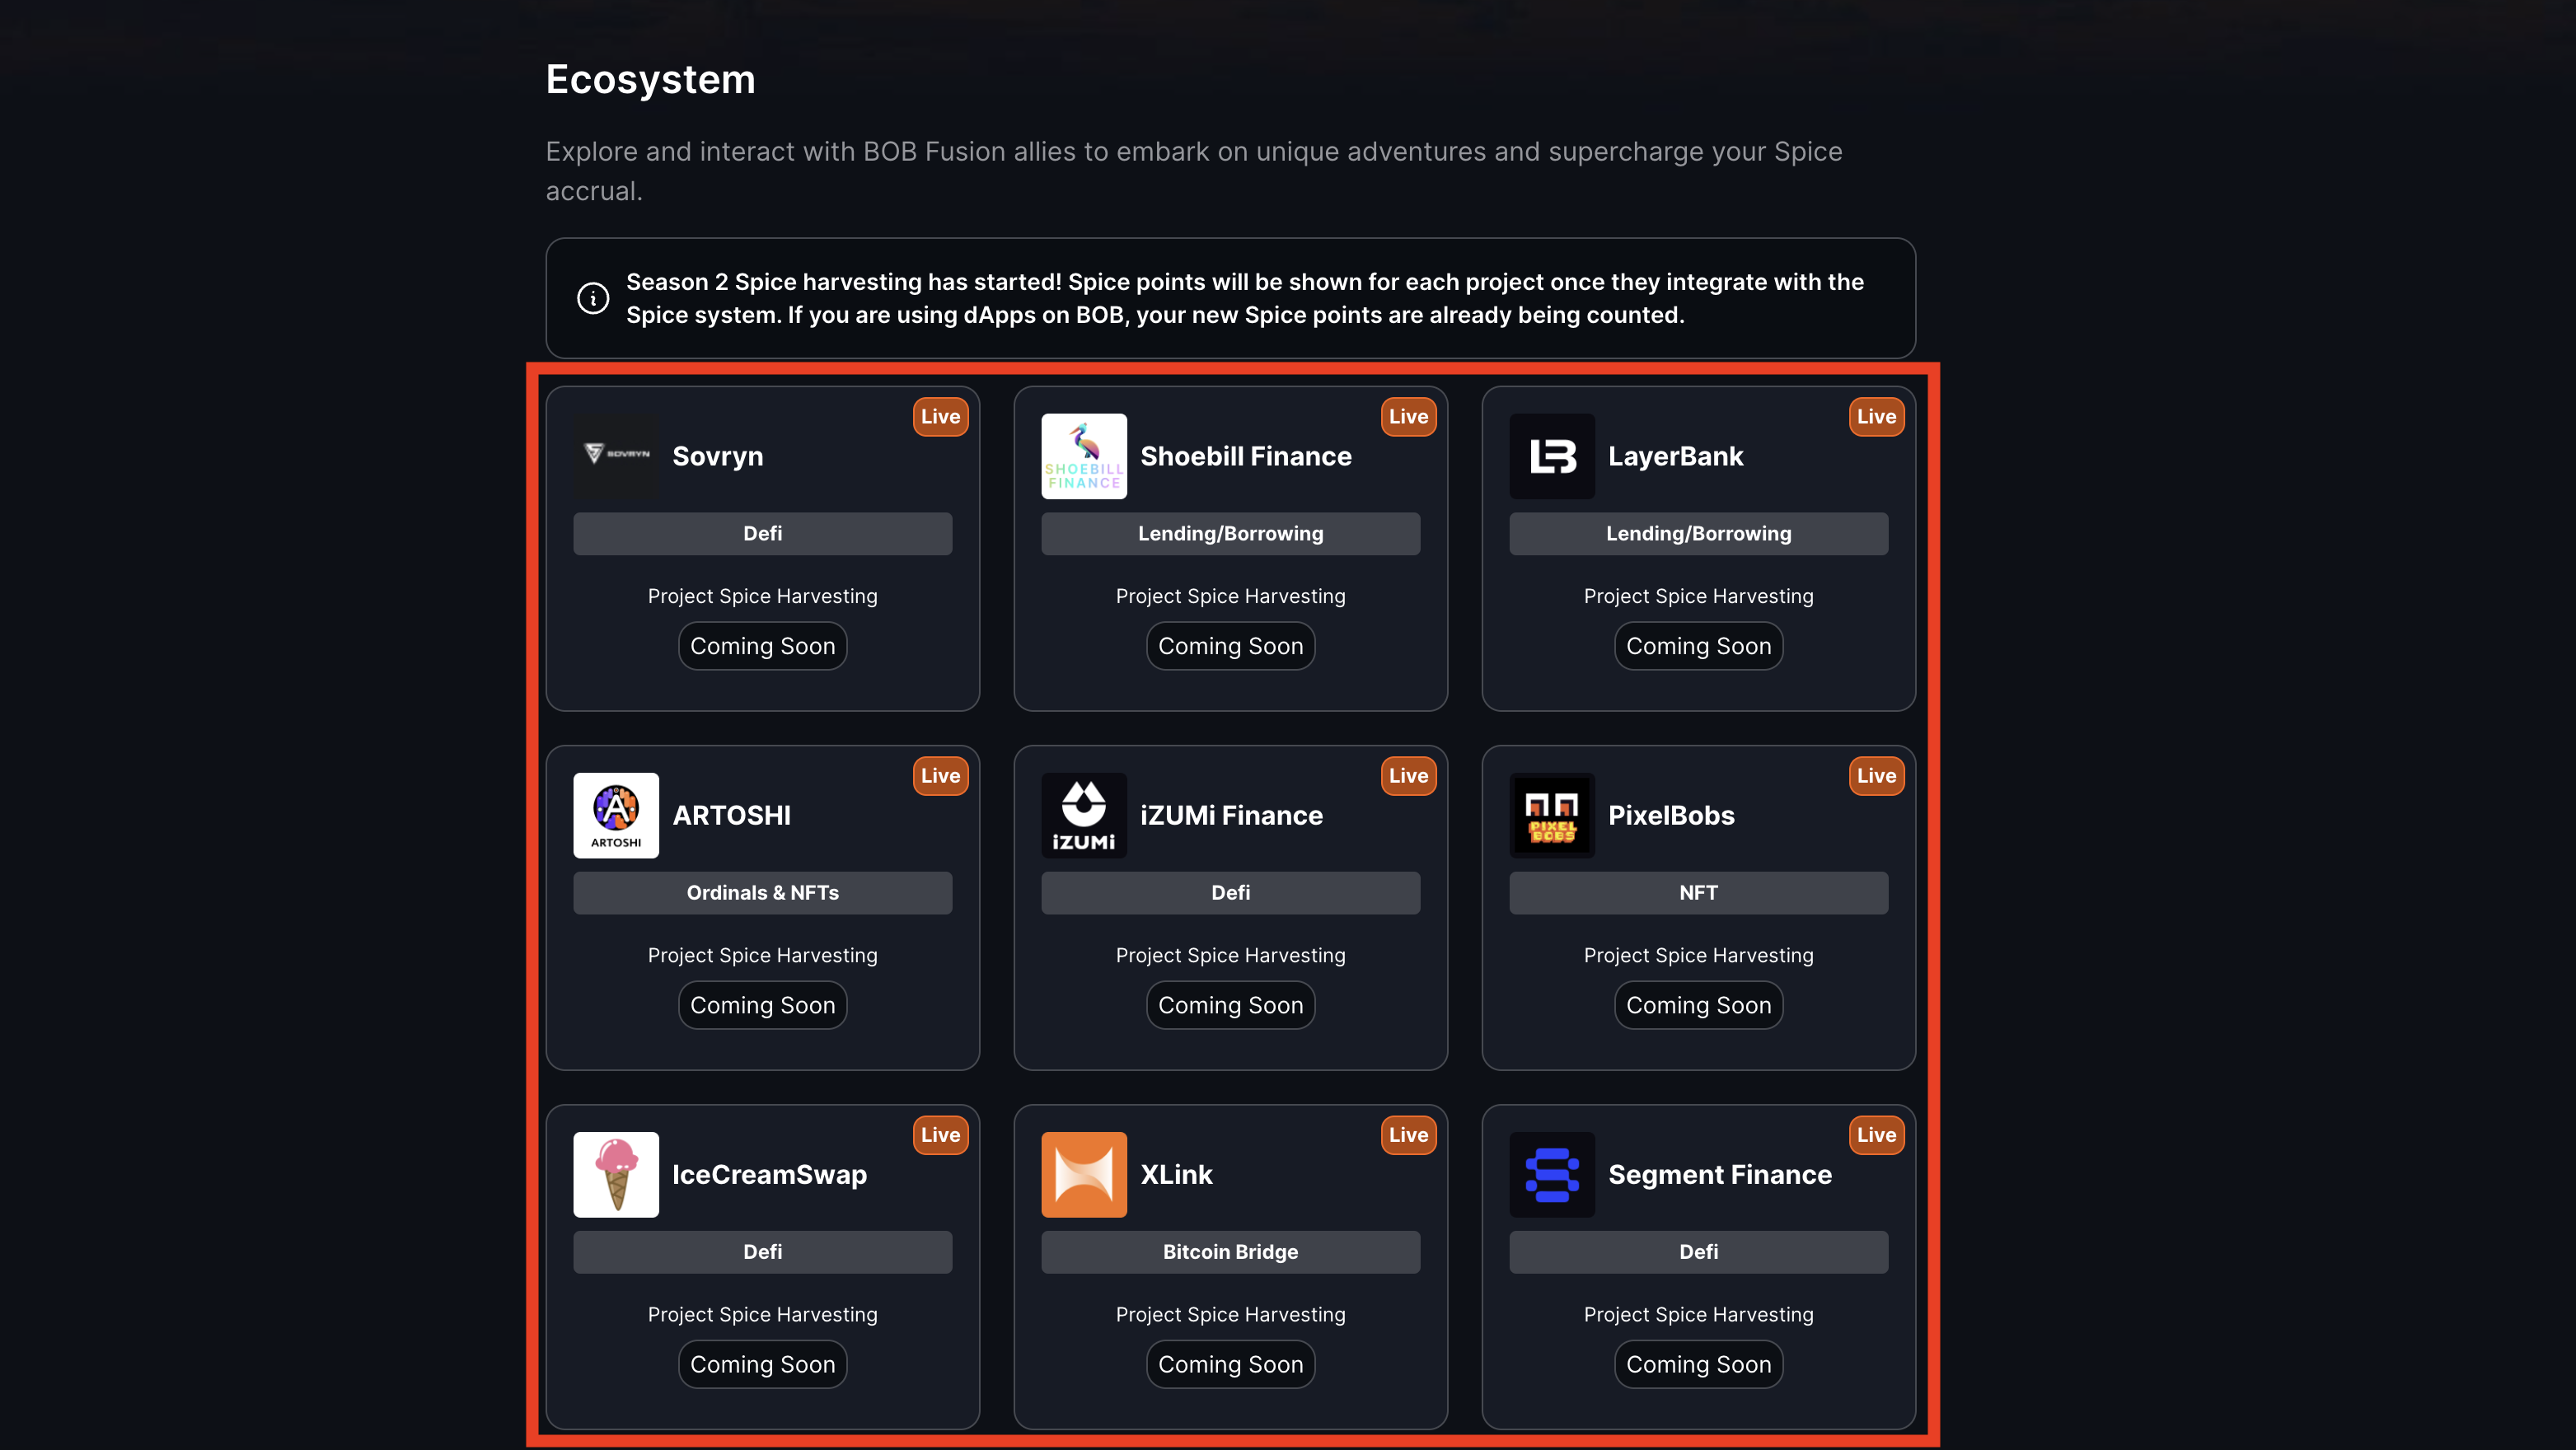The image size is (2576, 1450).
Task: Click the Shoebill Finance bird logo
Action: click(1084, 456)
